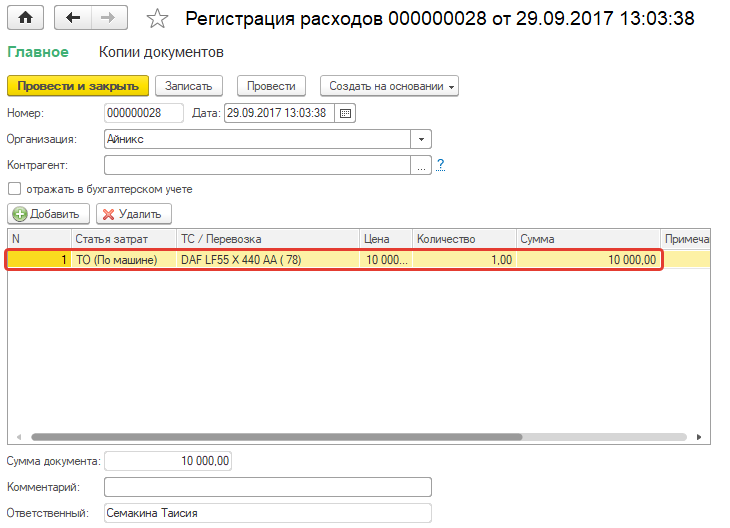Image resolution: width=730 pixels, height=528 pixels.
Task: Select the Количество cell 1,00
Action: tap(464, 260)
